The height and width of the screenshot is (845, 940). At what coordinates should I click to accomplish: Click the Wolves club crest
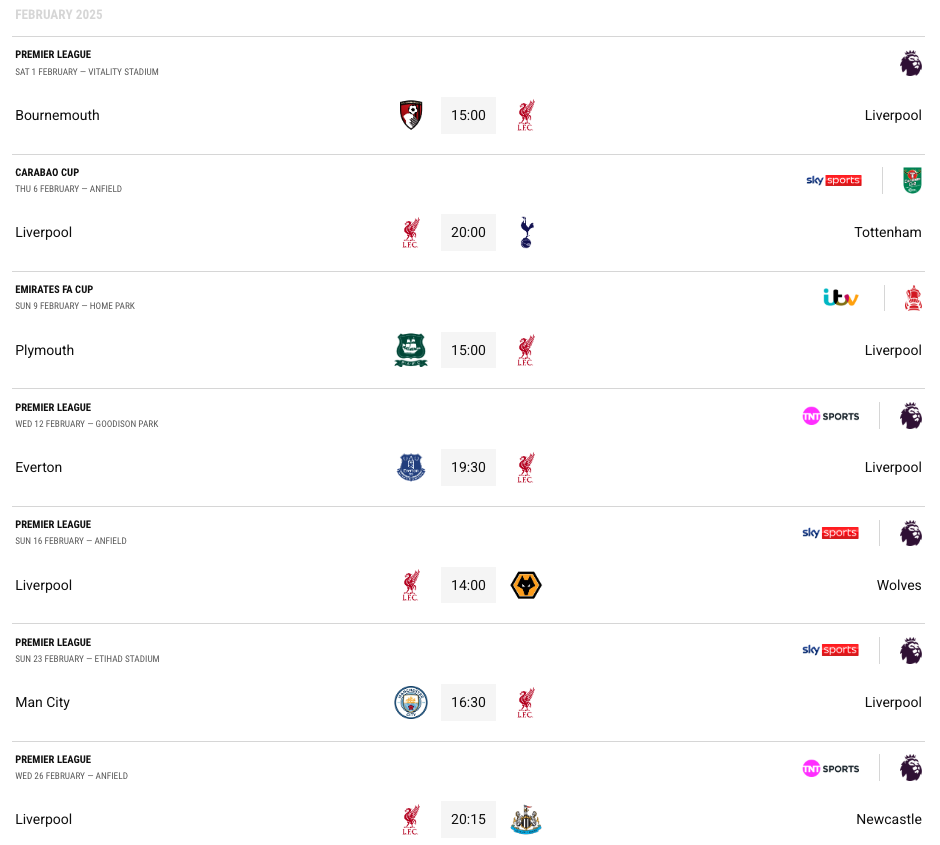coord(526,585)
